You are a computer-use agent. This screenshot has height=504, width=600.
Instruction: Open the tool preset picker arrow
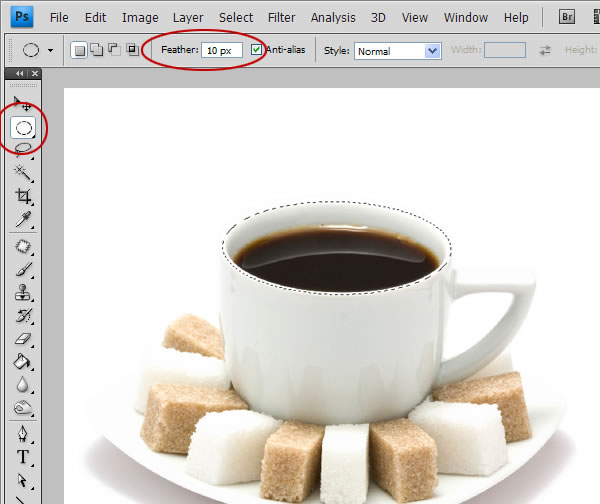[x=51, y=50]
